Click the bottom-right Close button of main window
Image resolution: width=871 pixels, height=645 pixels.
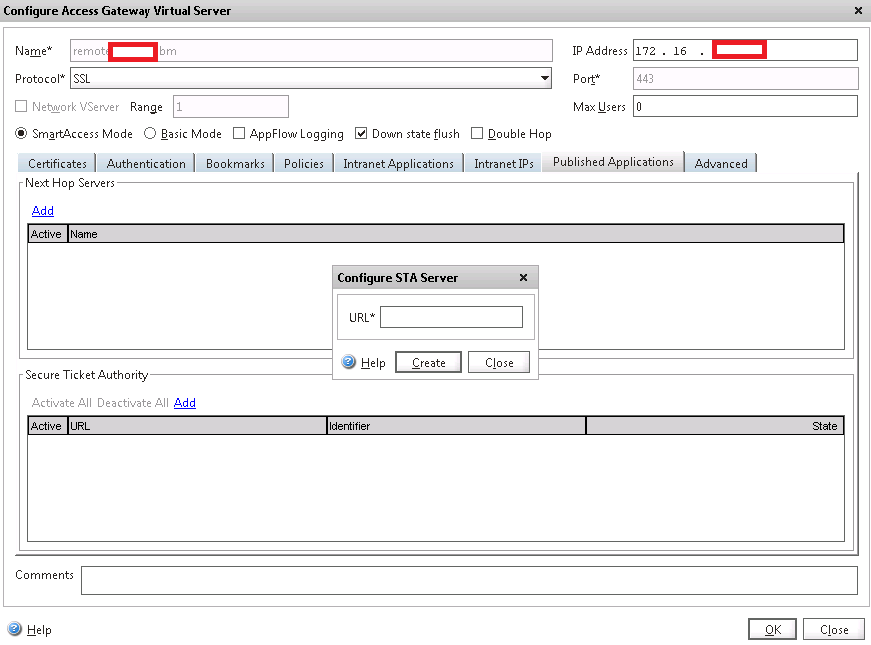point(834,629)
